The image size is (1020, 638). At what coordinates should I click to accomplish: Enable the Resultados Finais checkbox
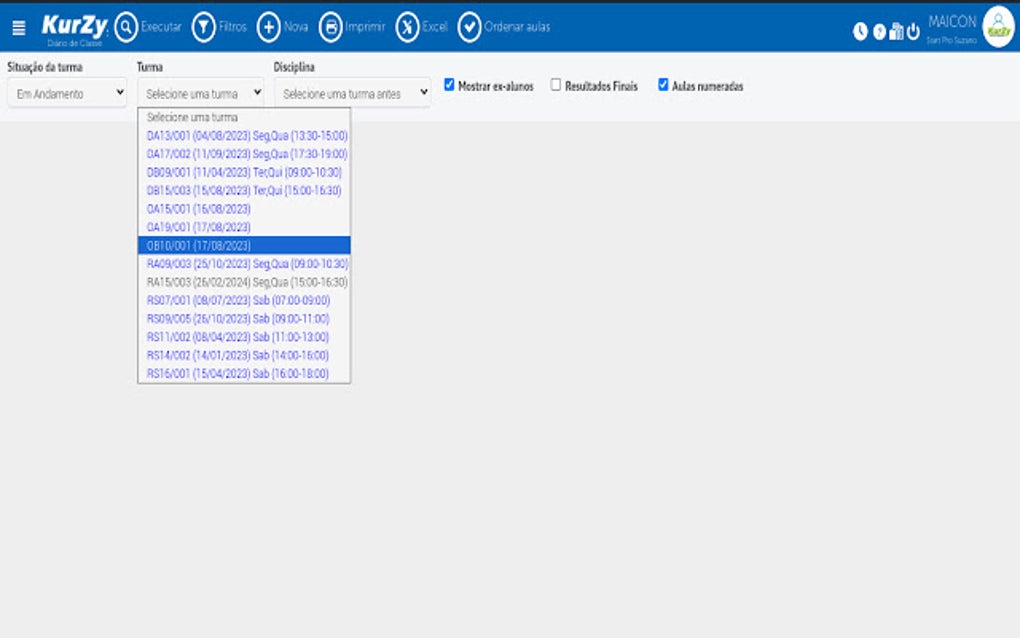click(x=556, y=86)
